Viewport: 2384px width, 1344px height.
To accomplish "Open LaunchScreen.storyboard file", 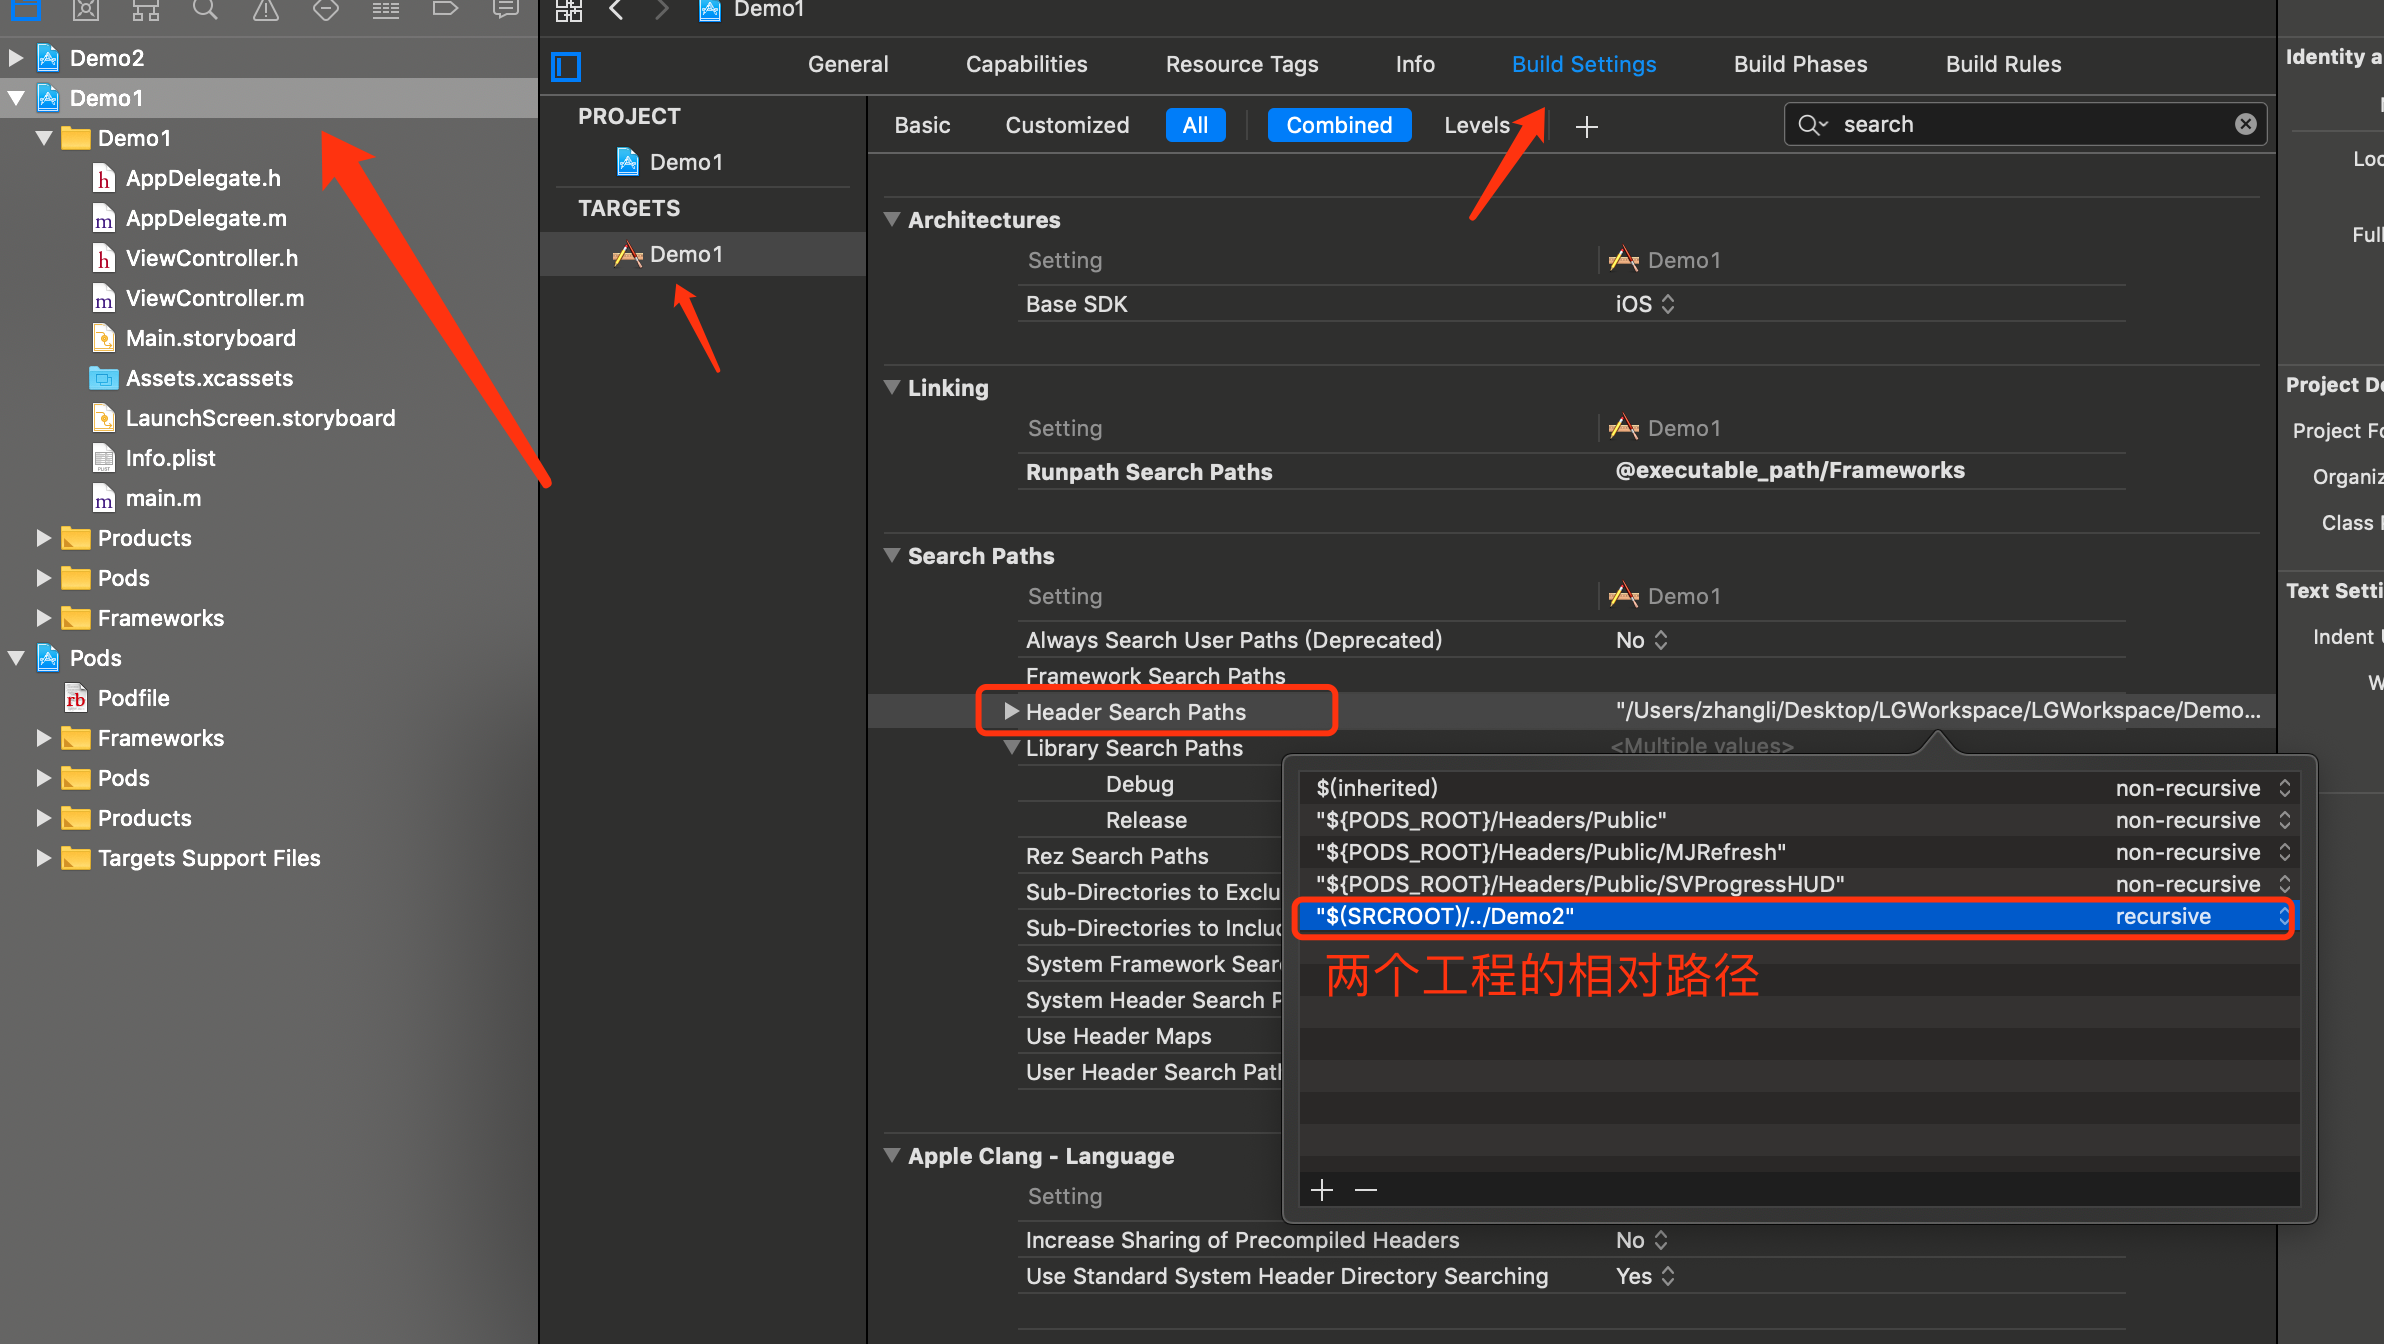I will coord(260,418).
